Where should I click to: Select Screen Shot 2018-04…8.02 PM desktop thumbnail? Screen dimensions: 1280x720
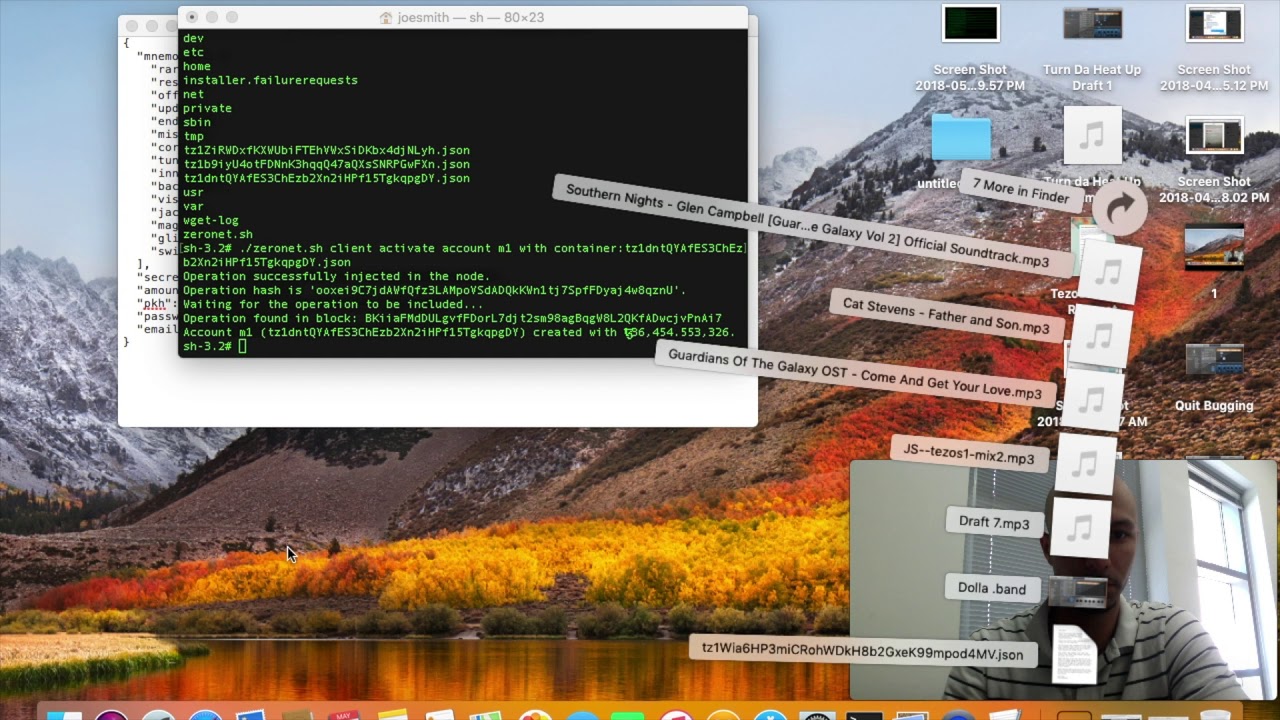1214,136
